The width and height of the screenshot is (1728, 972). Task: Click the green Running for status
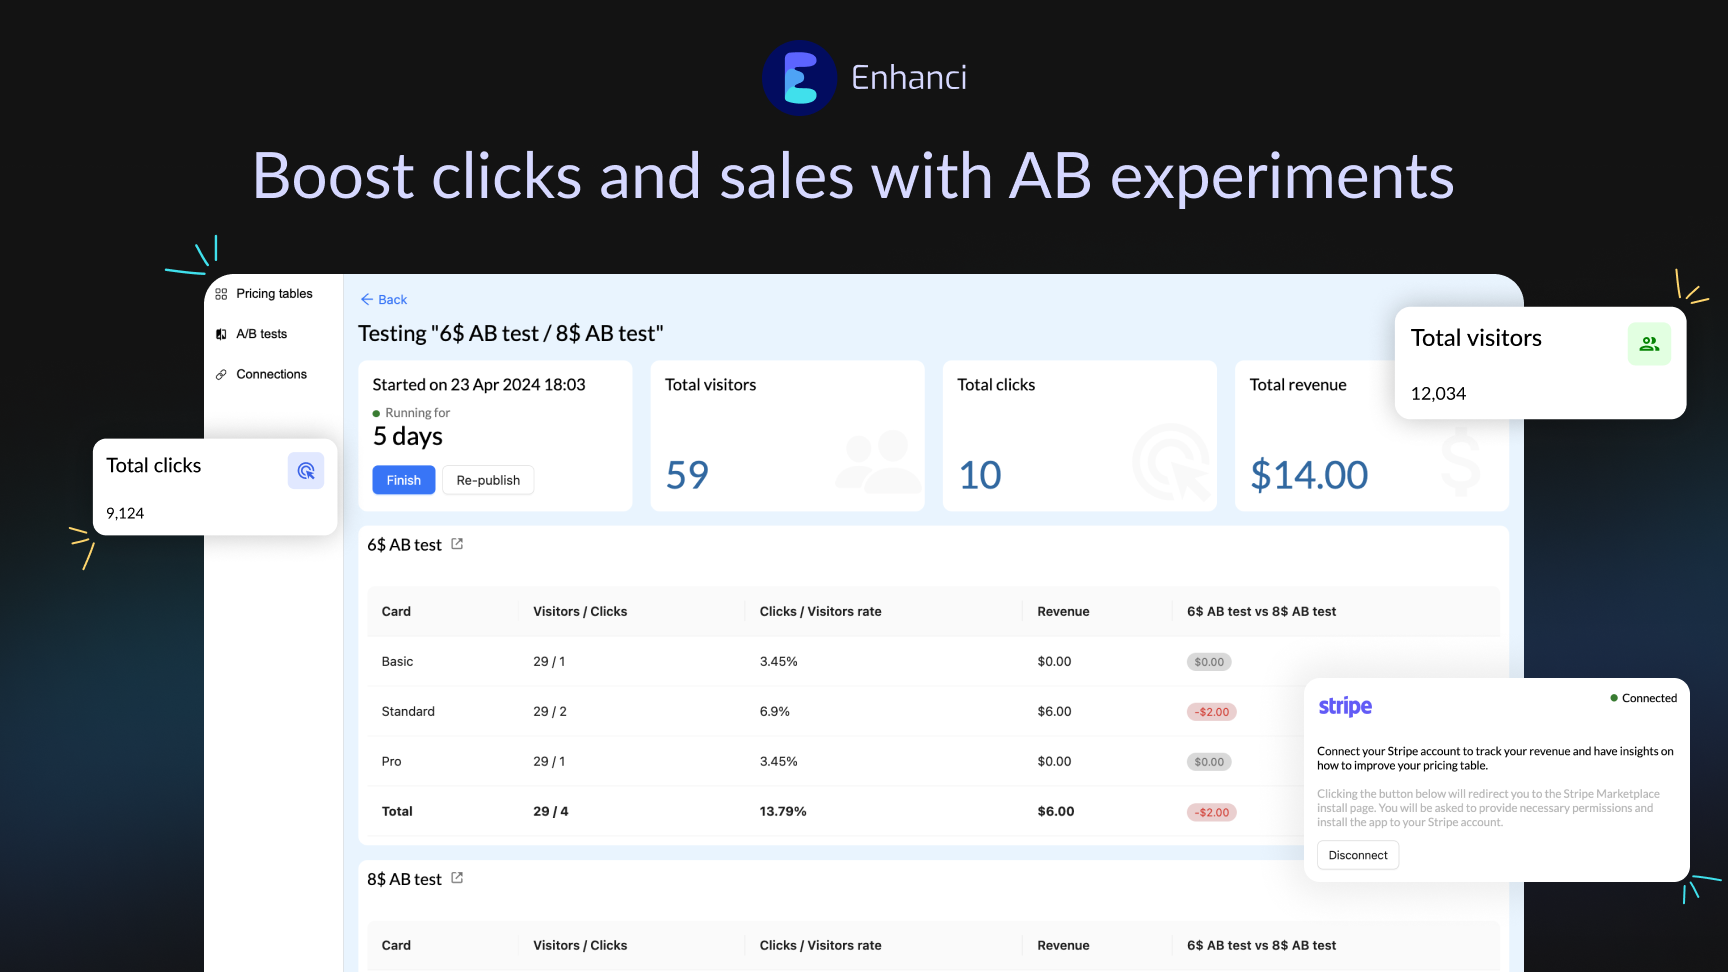tap(411, 413)
